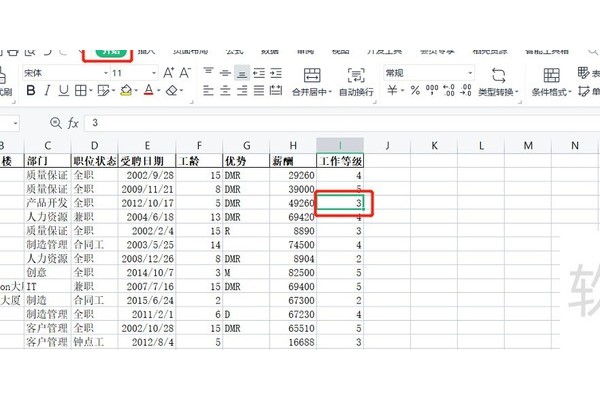600x400 pixels.
Task: Select the cell containing 钟点工
Action: tap(95, 342)
